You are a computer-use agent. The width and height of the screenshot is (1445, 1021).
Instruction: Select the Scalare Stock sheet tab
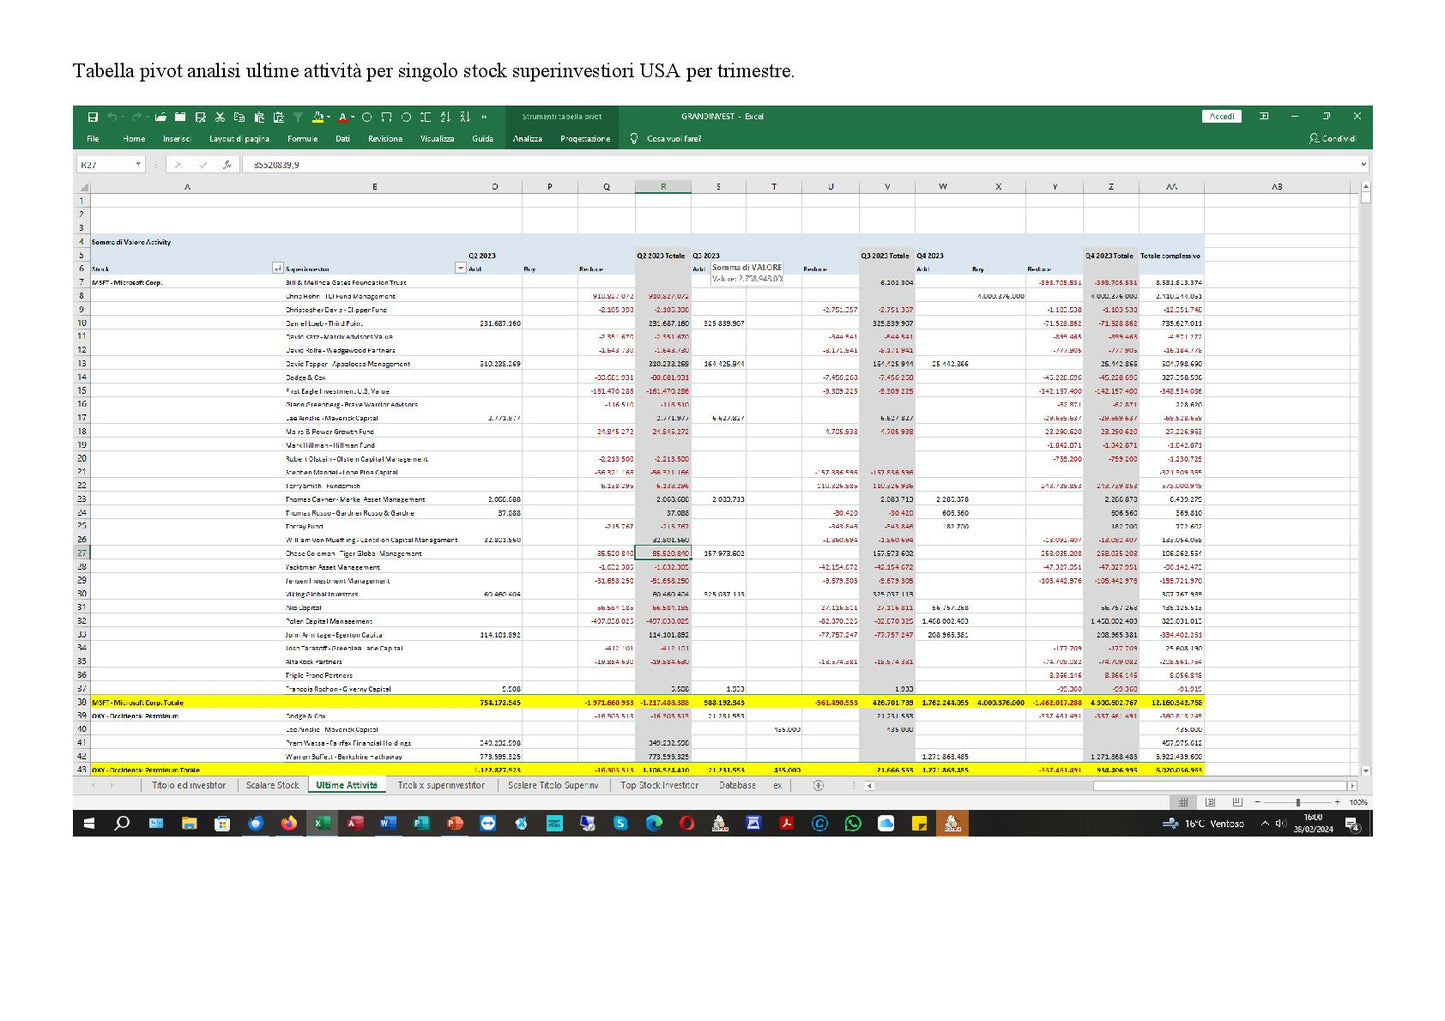tap(272, 785)
